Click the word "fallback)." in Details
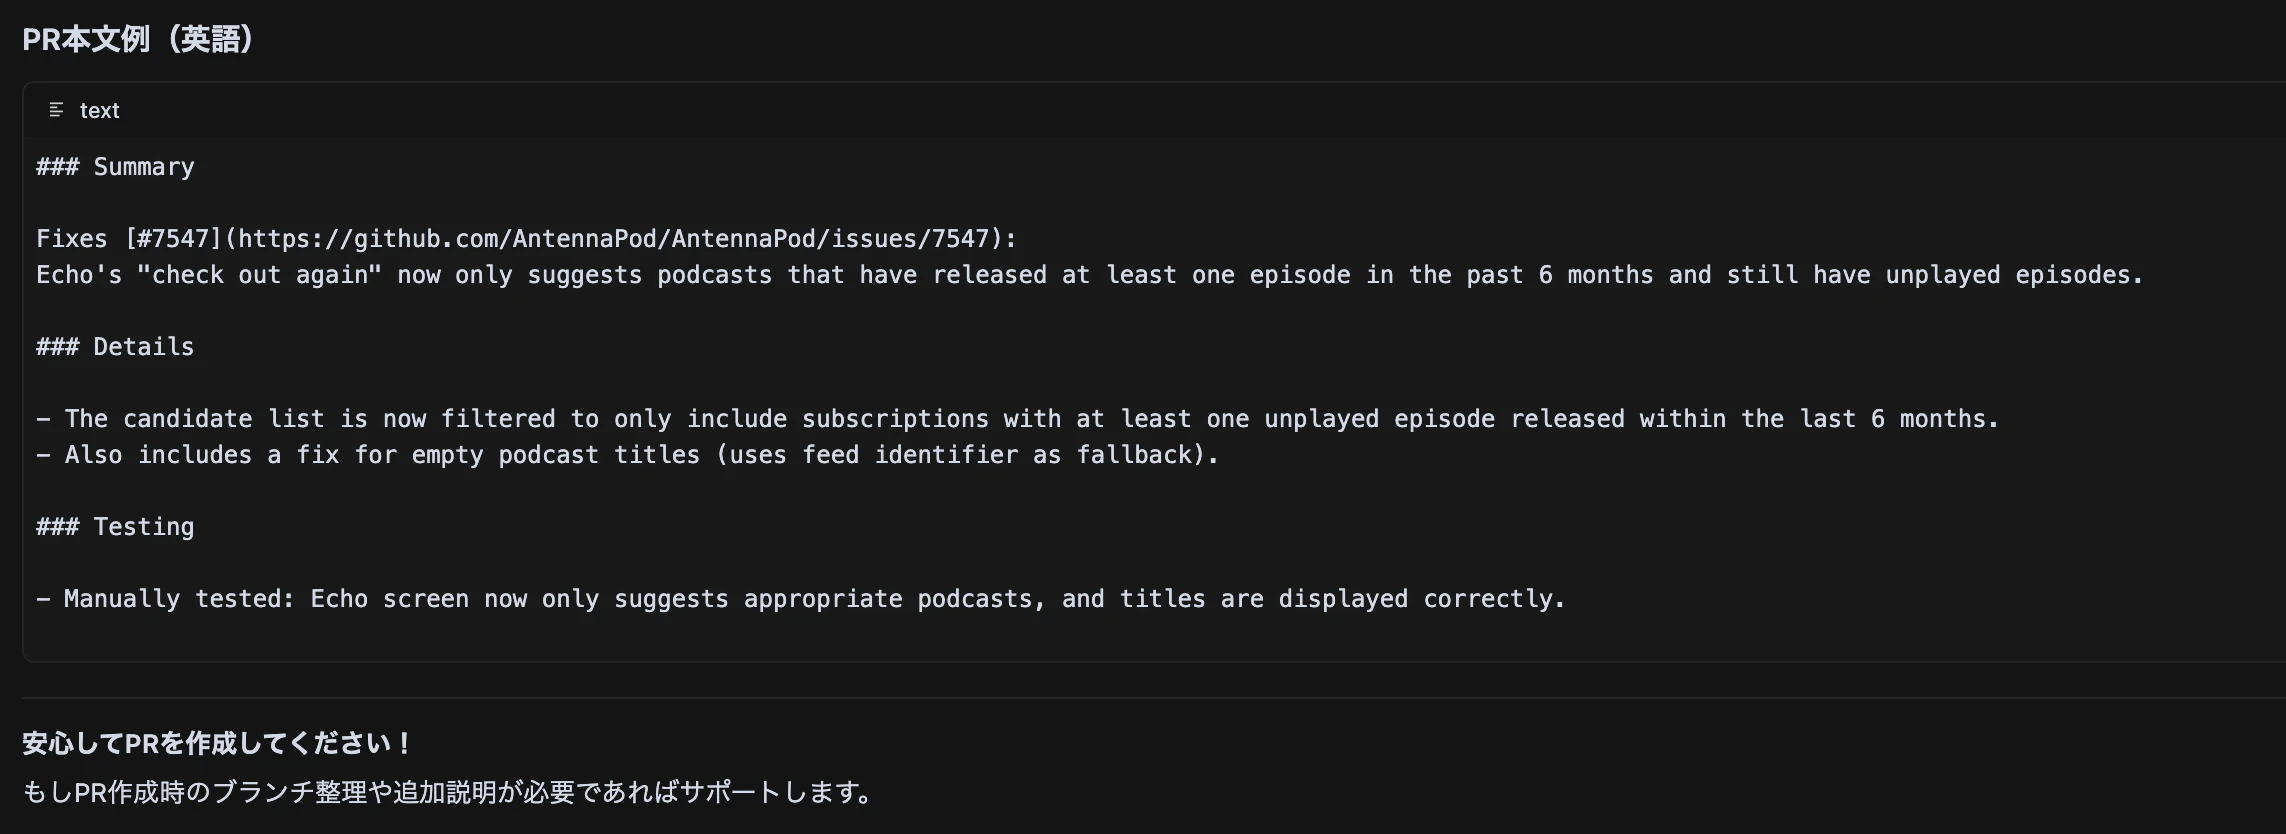2286x834 pixels. click(x=1148, y=455)
